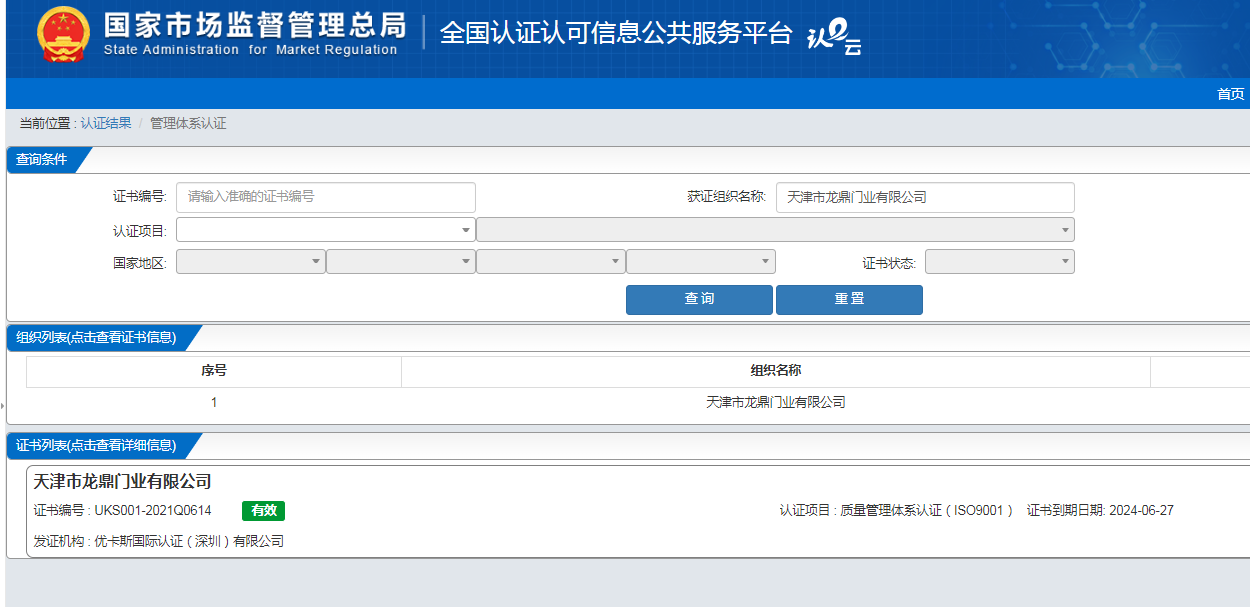The height and width of the screenshot is (607, 1250).
Task: Open the wide disabled 认证项目 sub-dropdown
Action: [x=775, y=230]
